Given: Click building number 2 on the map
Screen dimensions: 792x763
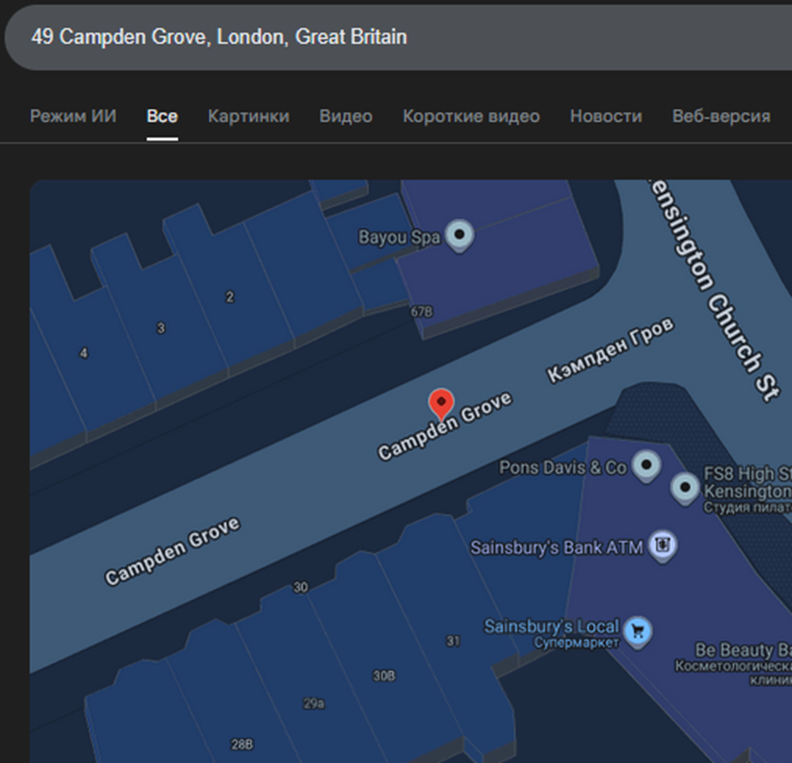Looking at the screenshot, I should (230, 296).
